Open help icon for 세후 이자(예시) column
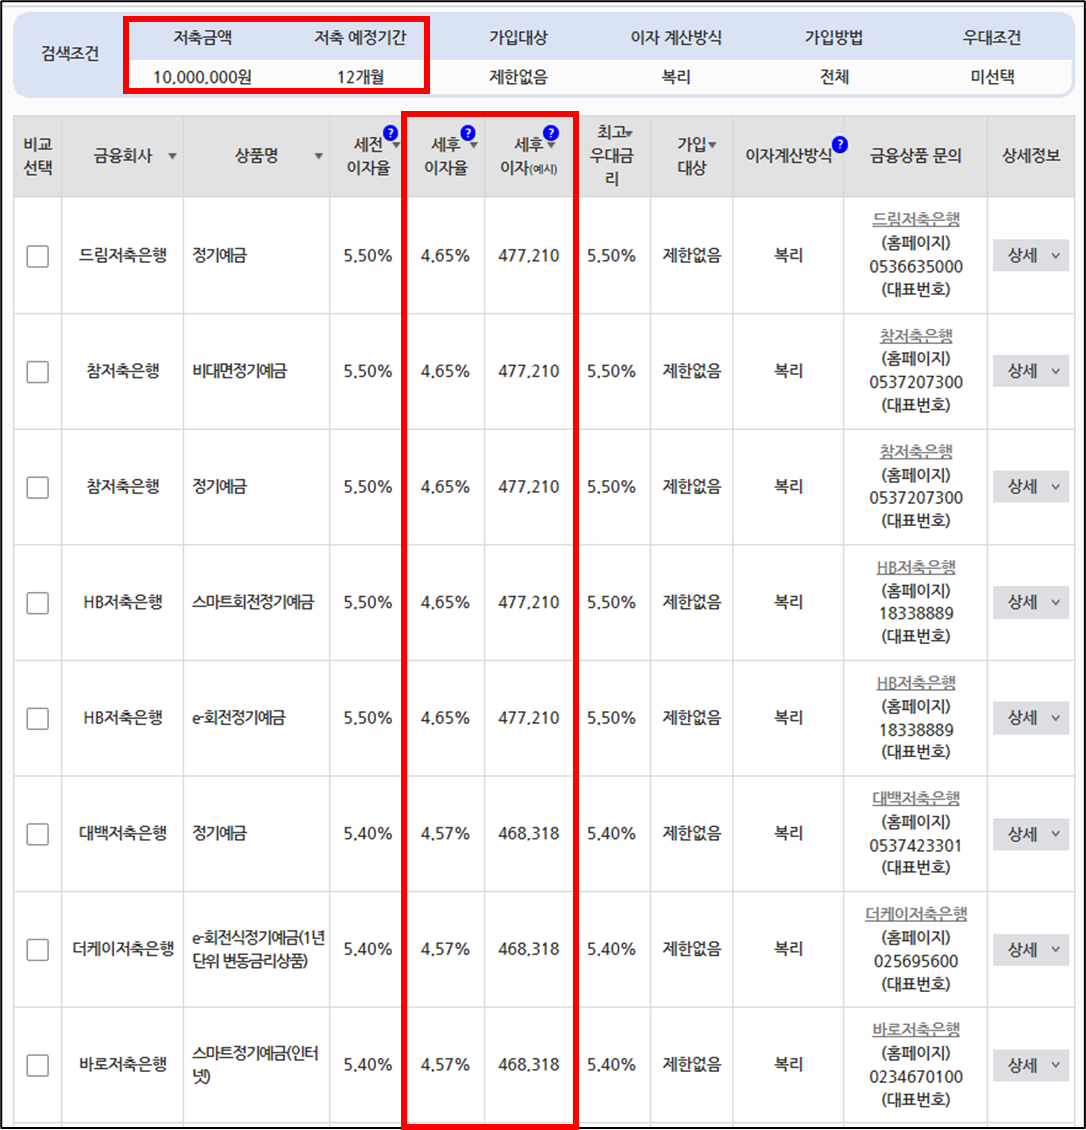This screenshot has height=1130, width=1086. click(x=551, y=133)
